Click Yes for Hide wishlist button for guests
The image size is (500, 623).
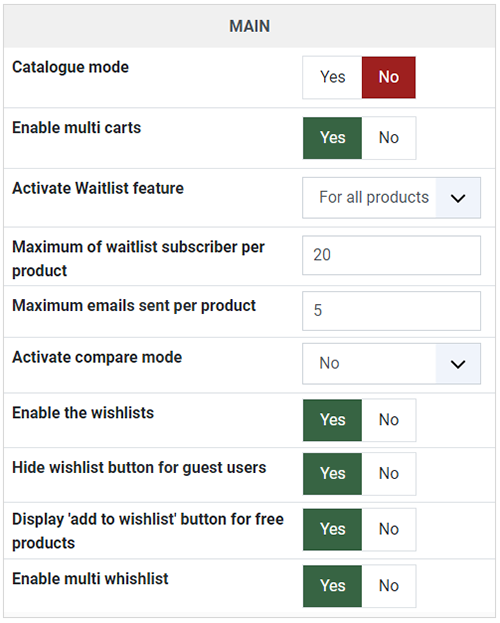(x=332, y=474)
